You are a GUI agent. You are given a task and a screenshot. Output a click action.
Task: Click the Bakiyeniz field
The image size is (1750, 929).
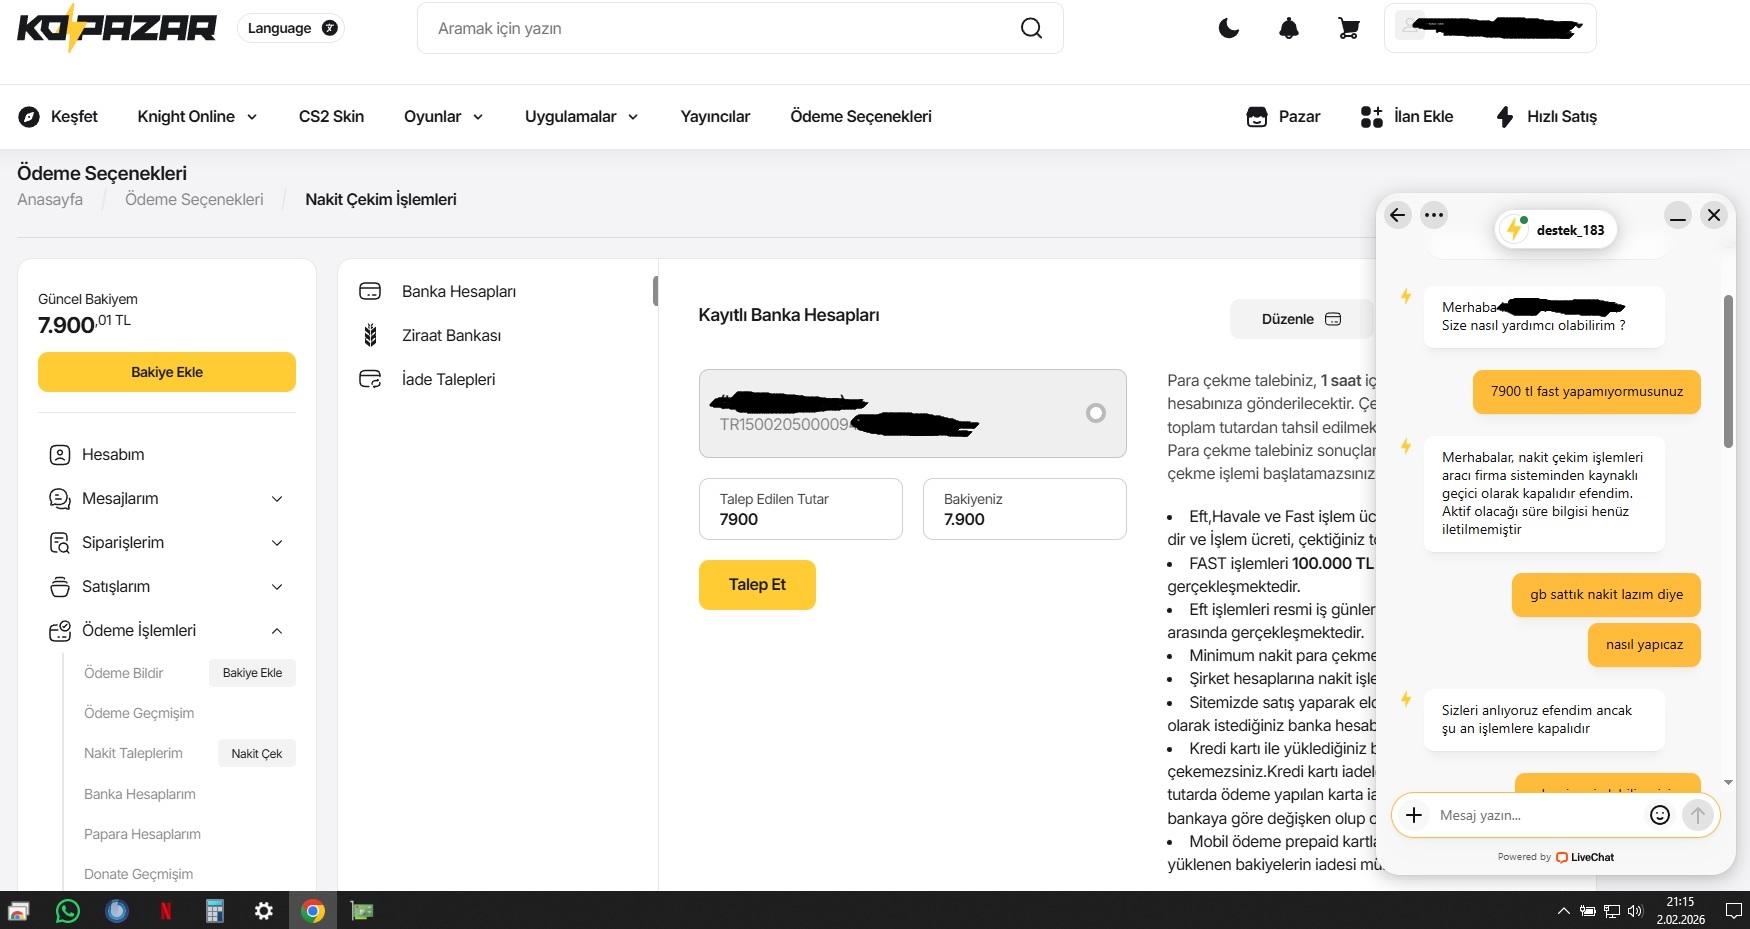[x=1025, y=509]
